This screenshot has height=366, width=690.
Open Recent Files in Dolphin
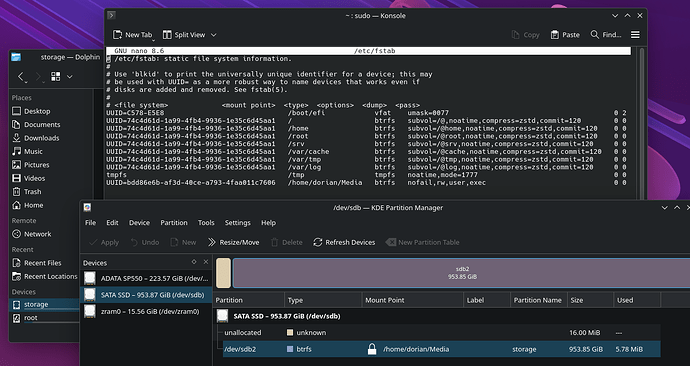(37, 263)
